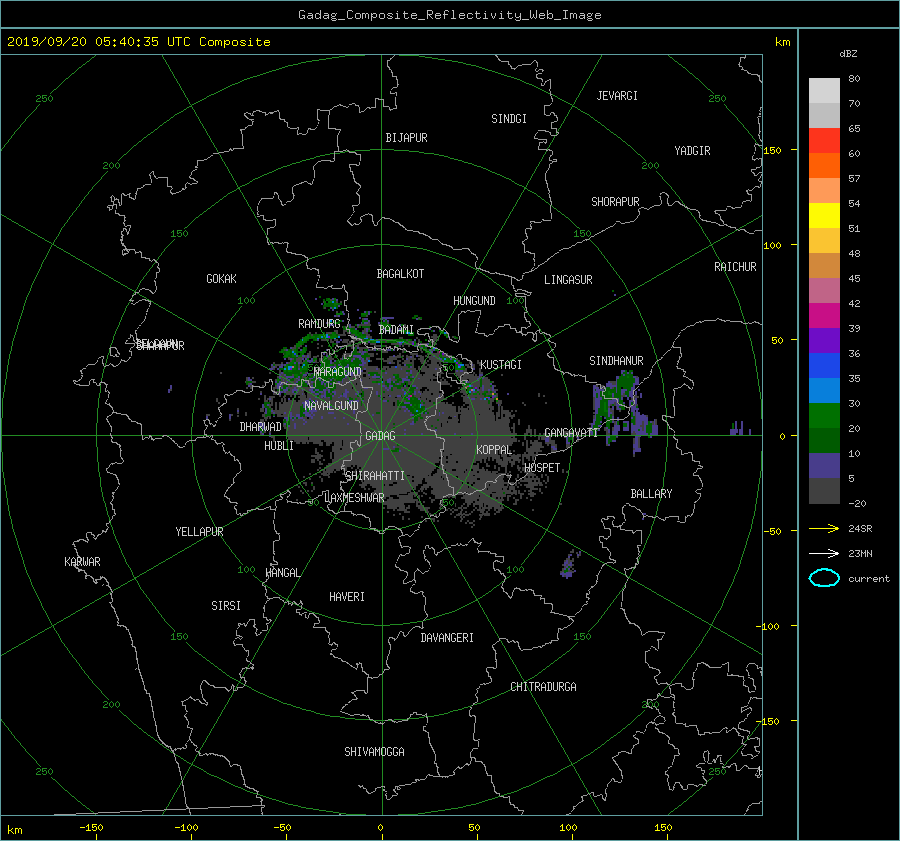
Task: Click the GADAG radar center label
Action: [381, 436]
